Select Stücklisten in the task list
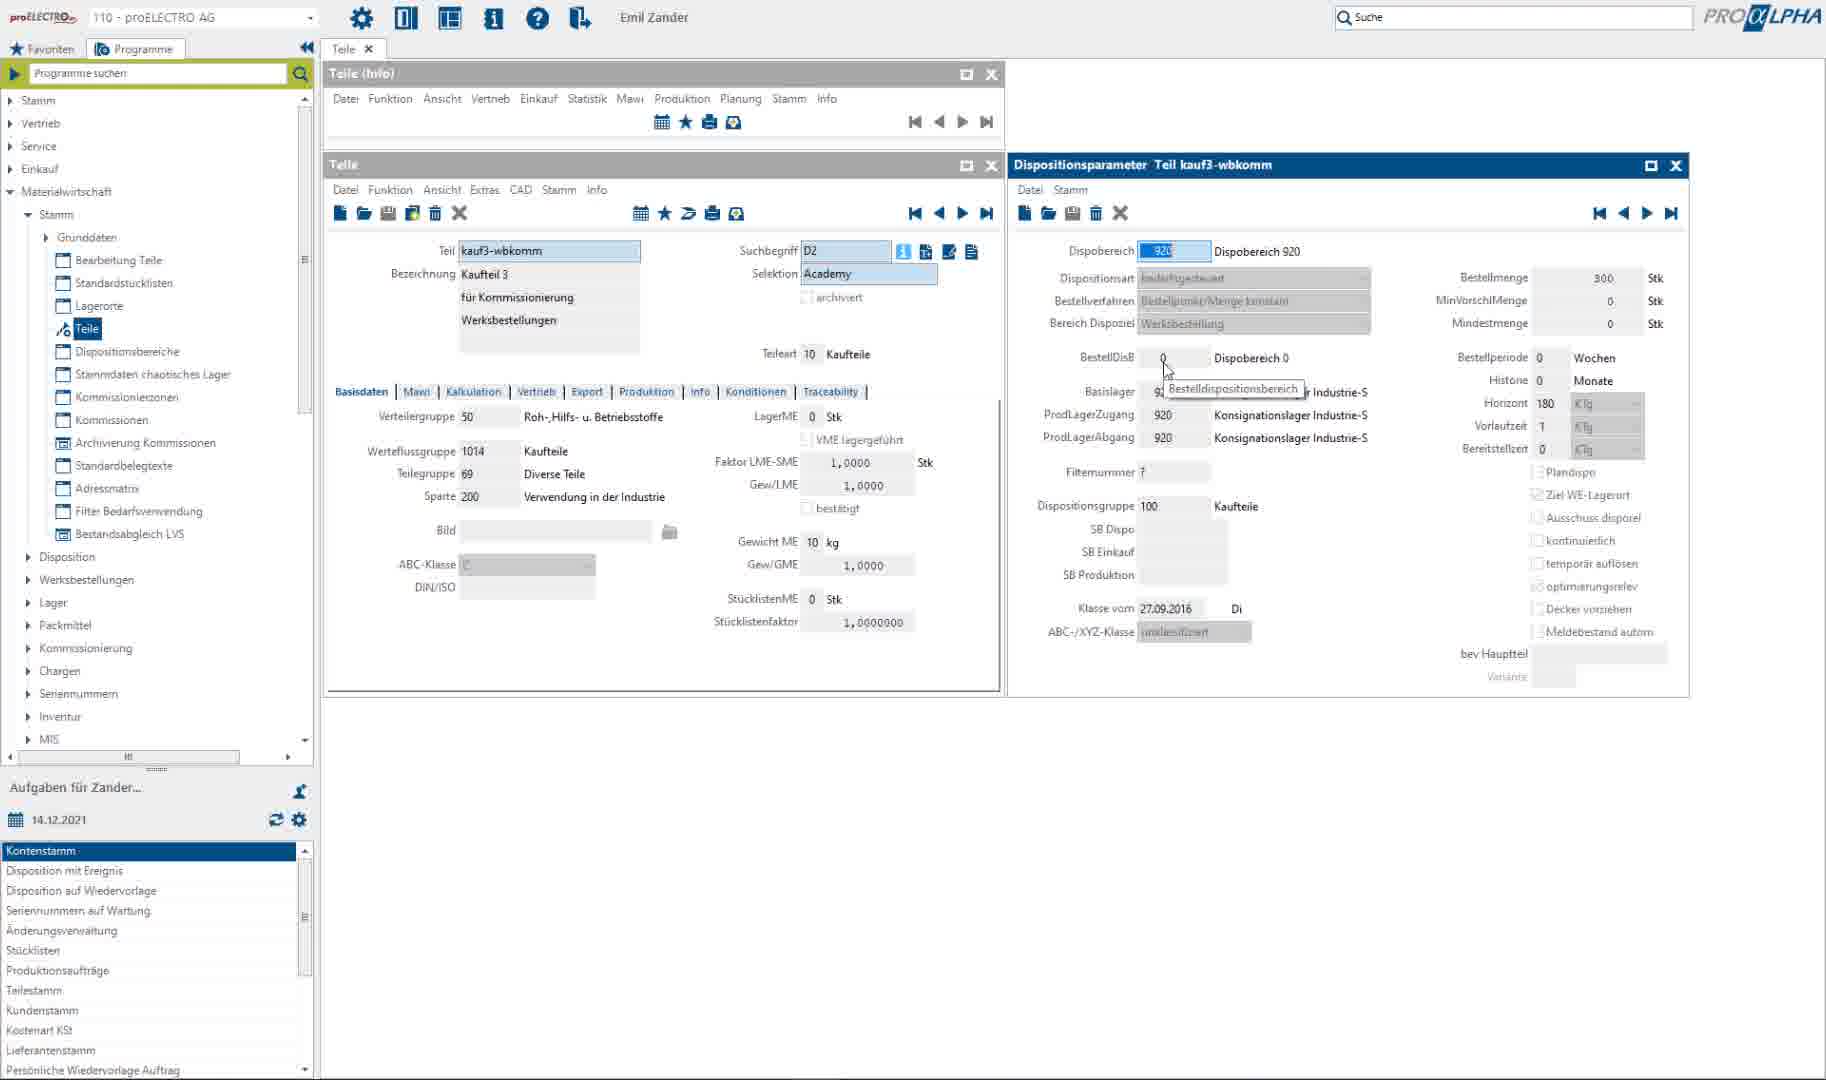This screenshot has height=1080, width=1826. pyautogui.click(x=149, y=951)
